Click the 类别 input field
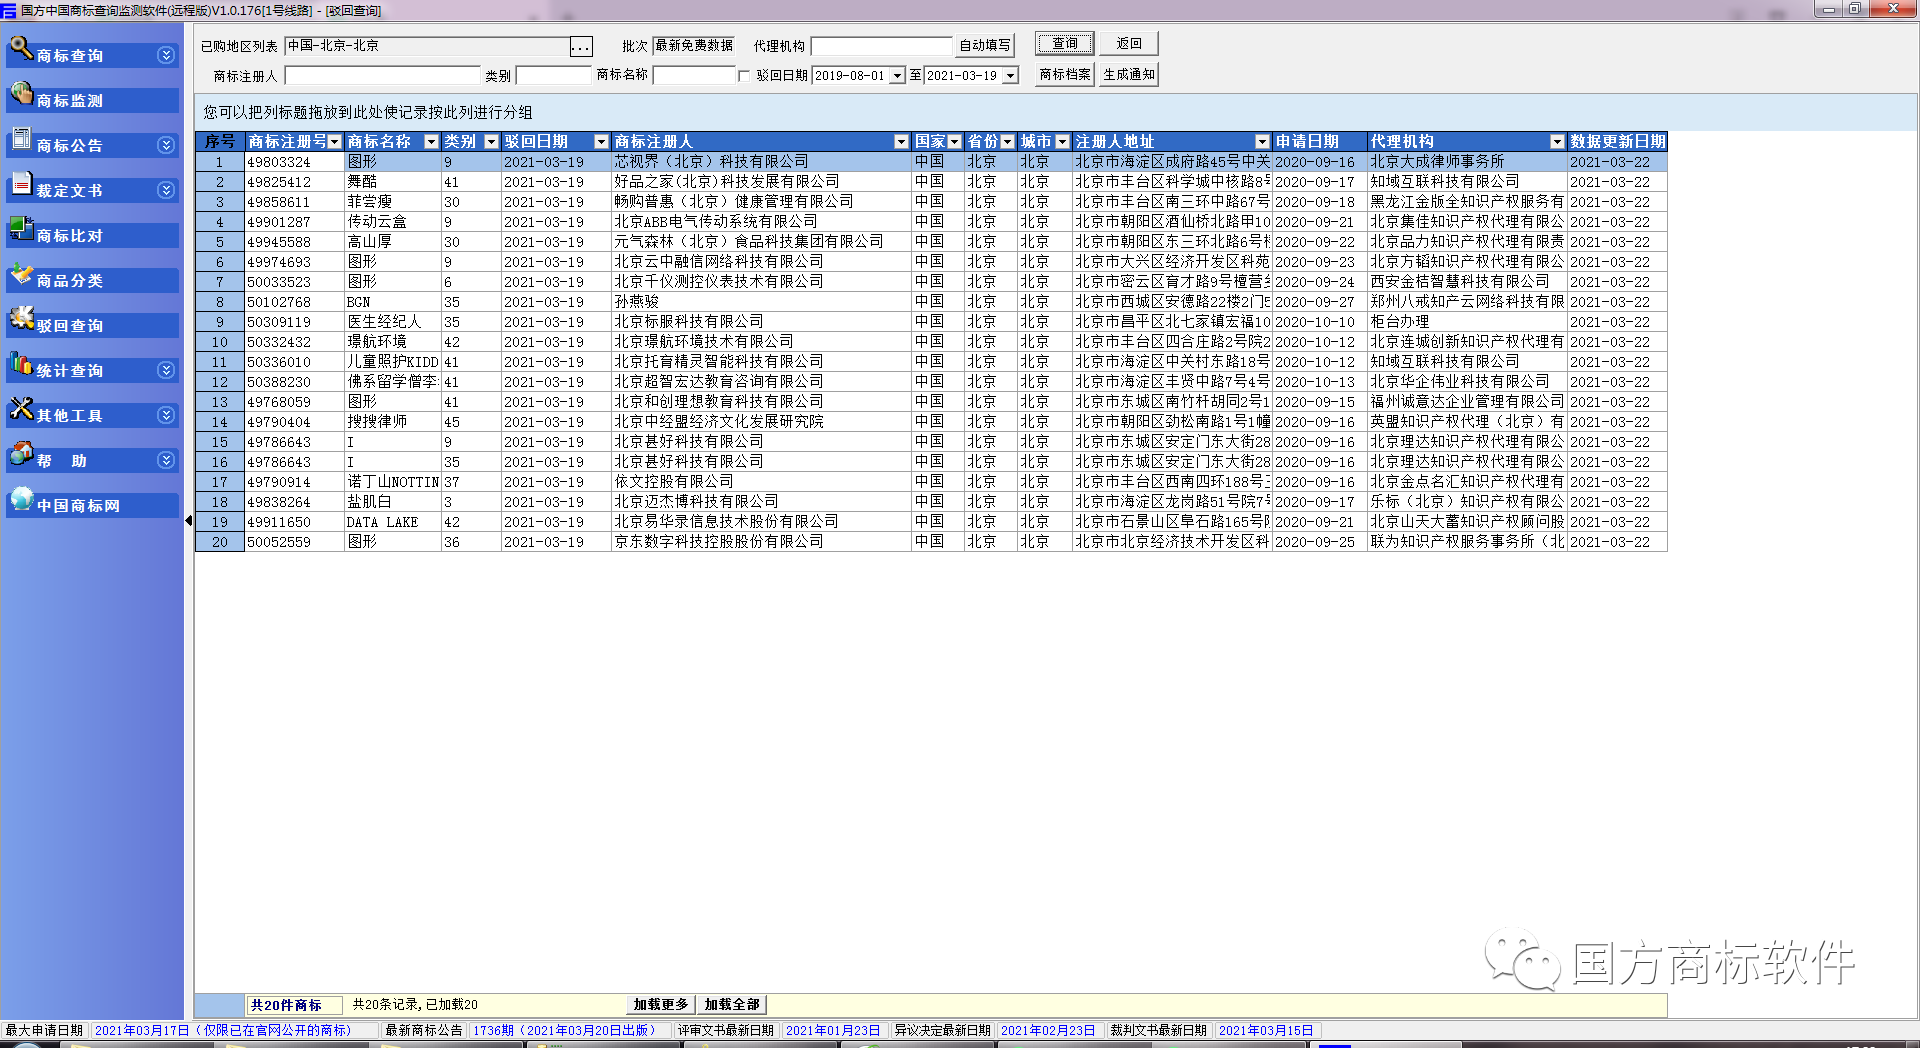 click(553, 76)
